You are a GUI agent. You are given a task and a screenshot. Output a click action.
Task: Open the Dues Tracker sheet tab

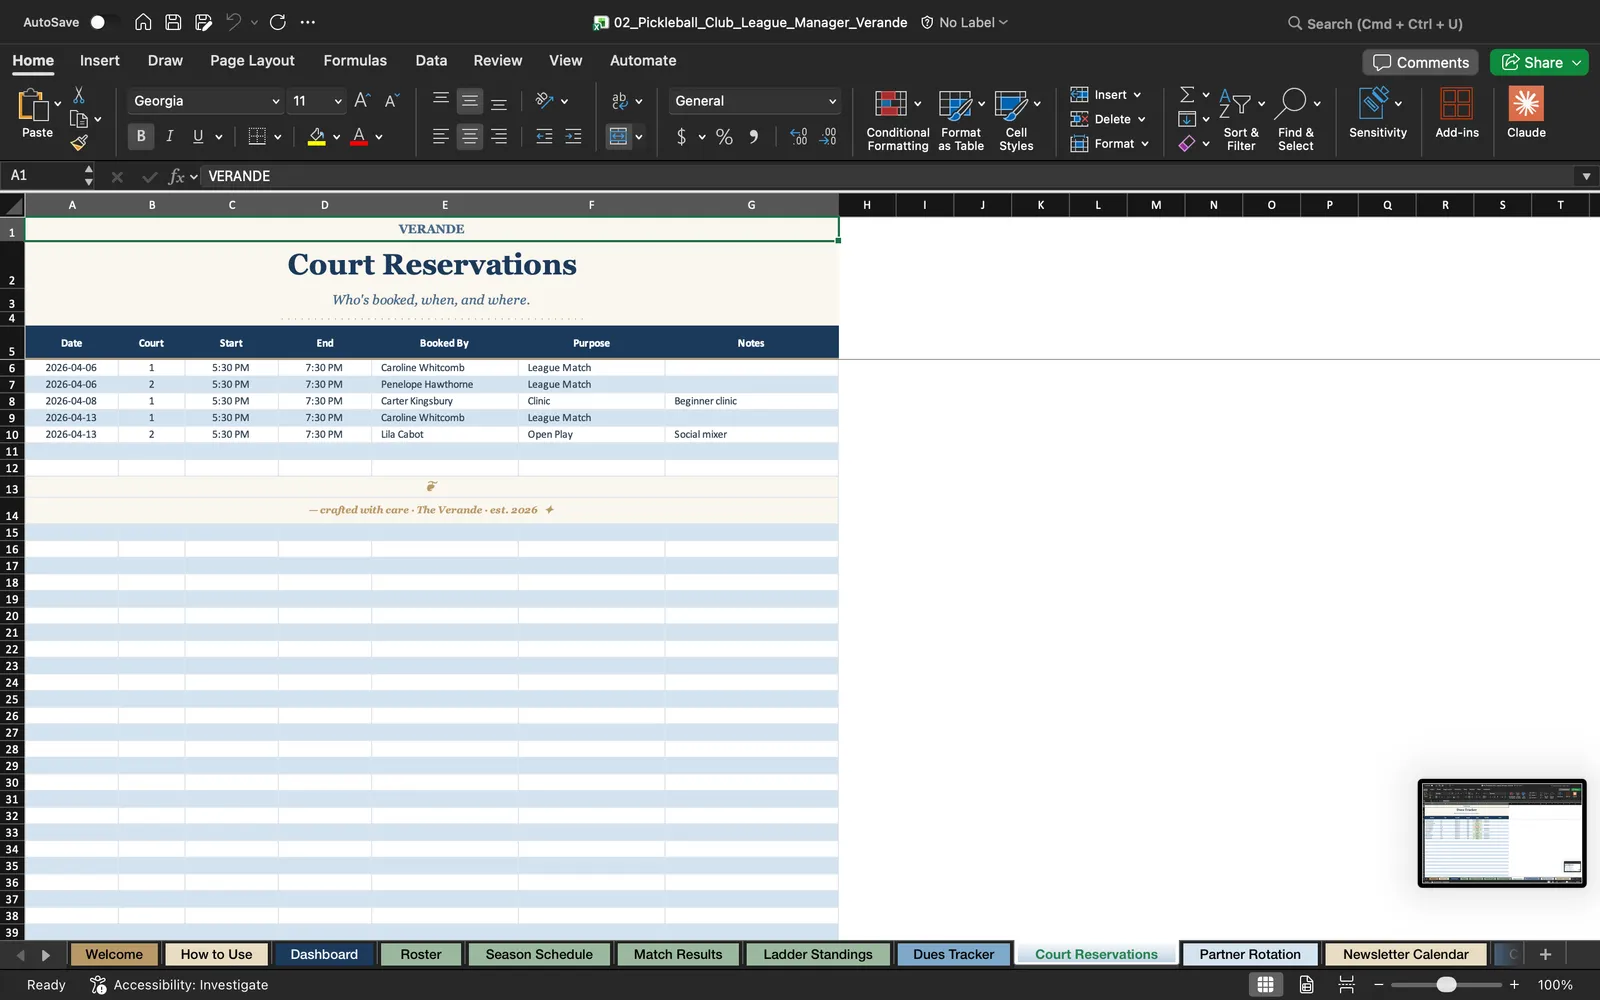[954, 954]
